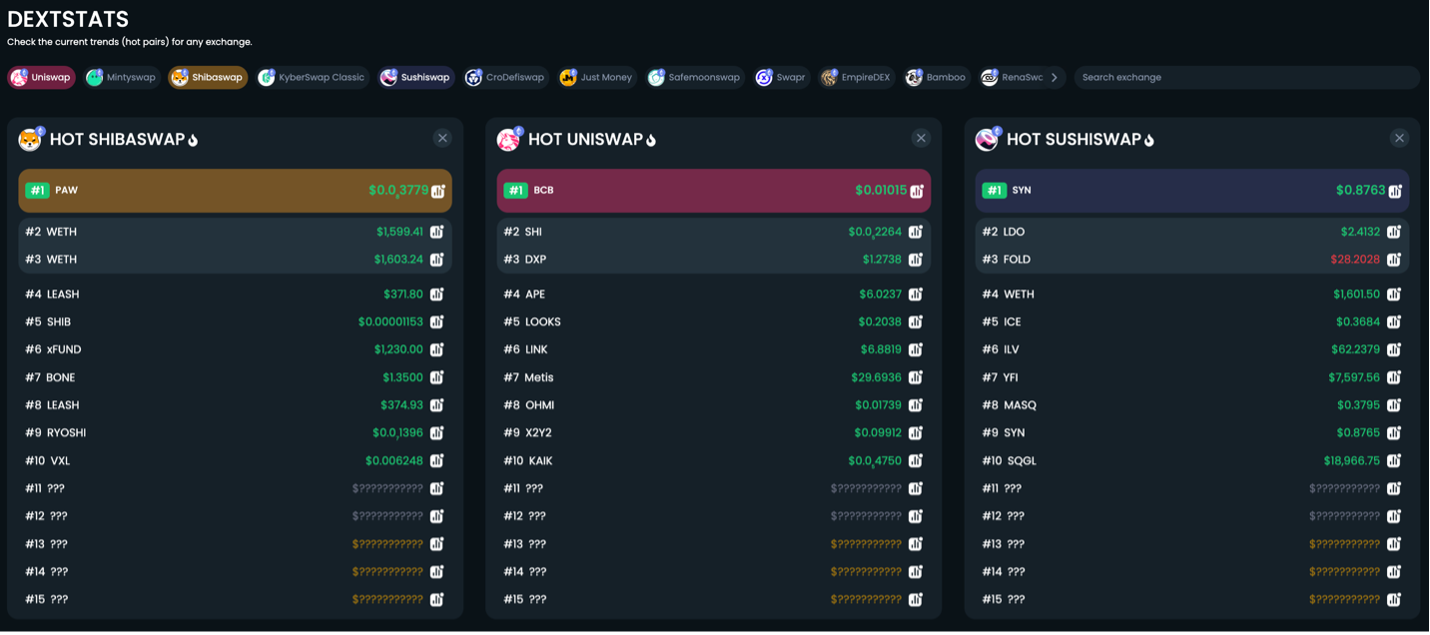Select the EmpireDEX exchange chip
The height and width of the screenshot is (635, 1430).
pyautogui.click(x=857, y=77)
